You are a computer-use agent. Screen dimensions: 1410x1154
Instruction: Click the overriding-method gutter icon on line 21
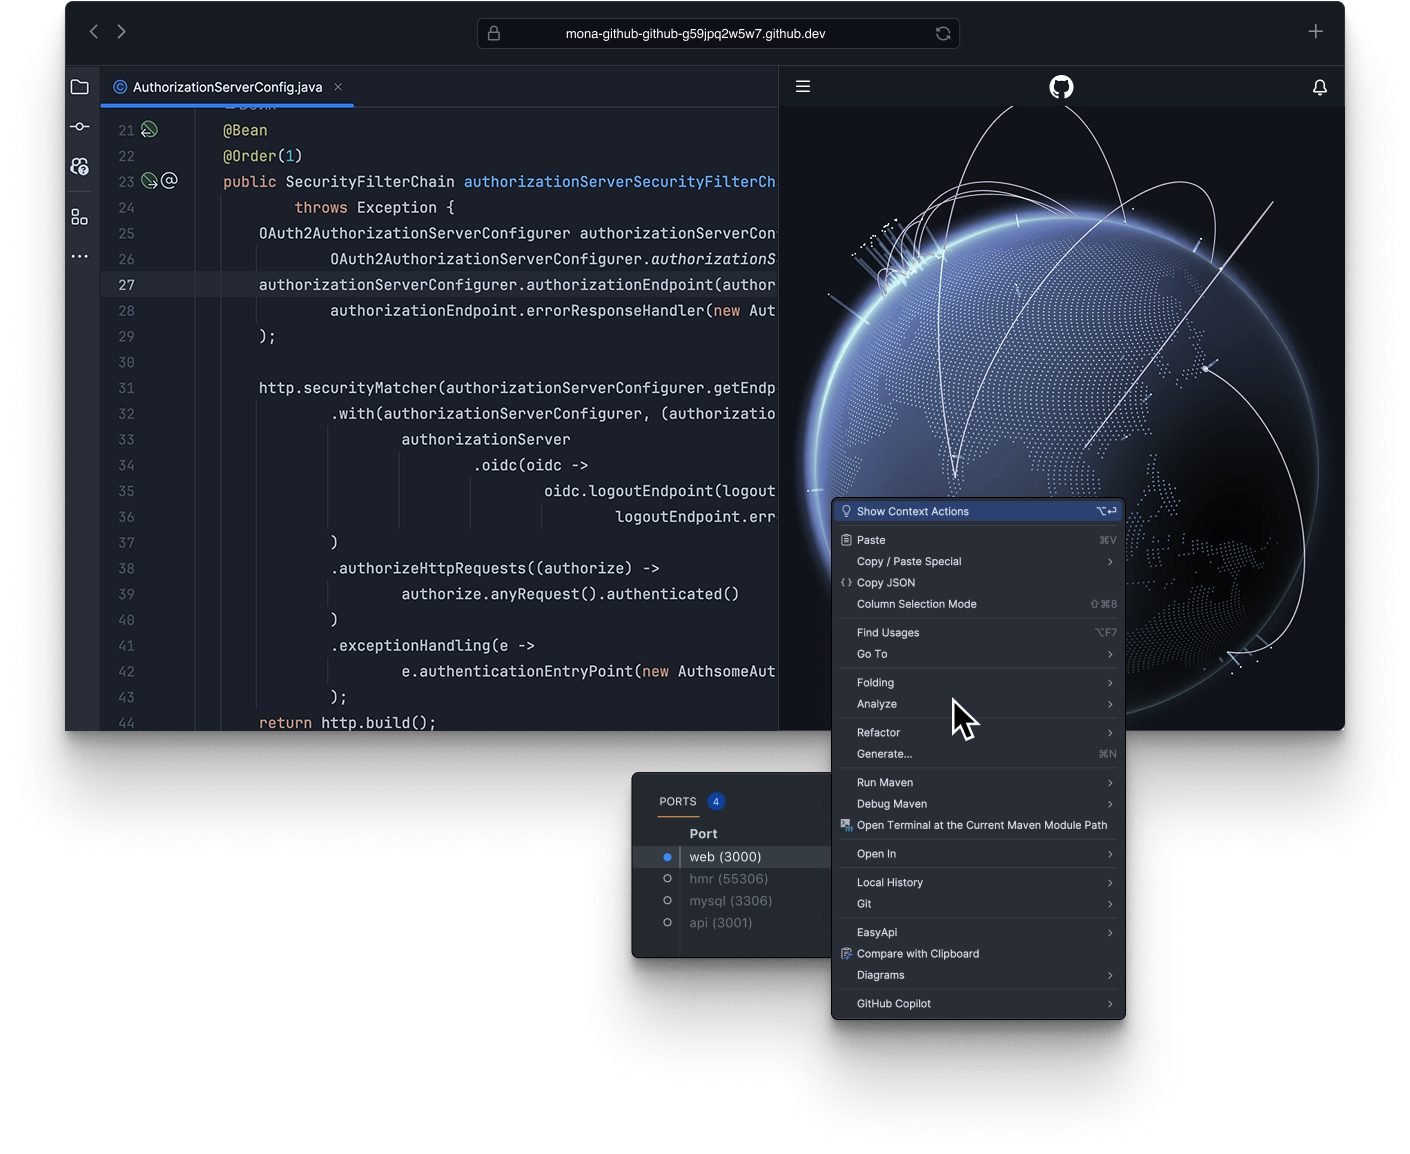click(x=149, y=129)
